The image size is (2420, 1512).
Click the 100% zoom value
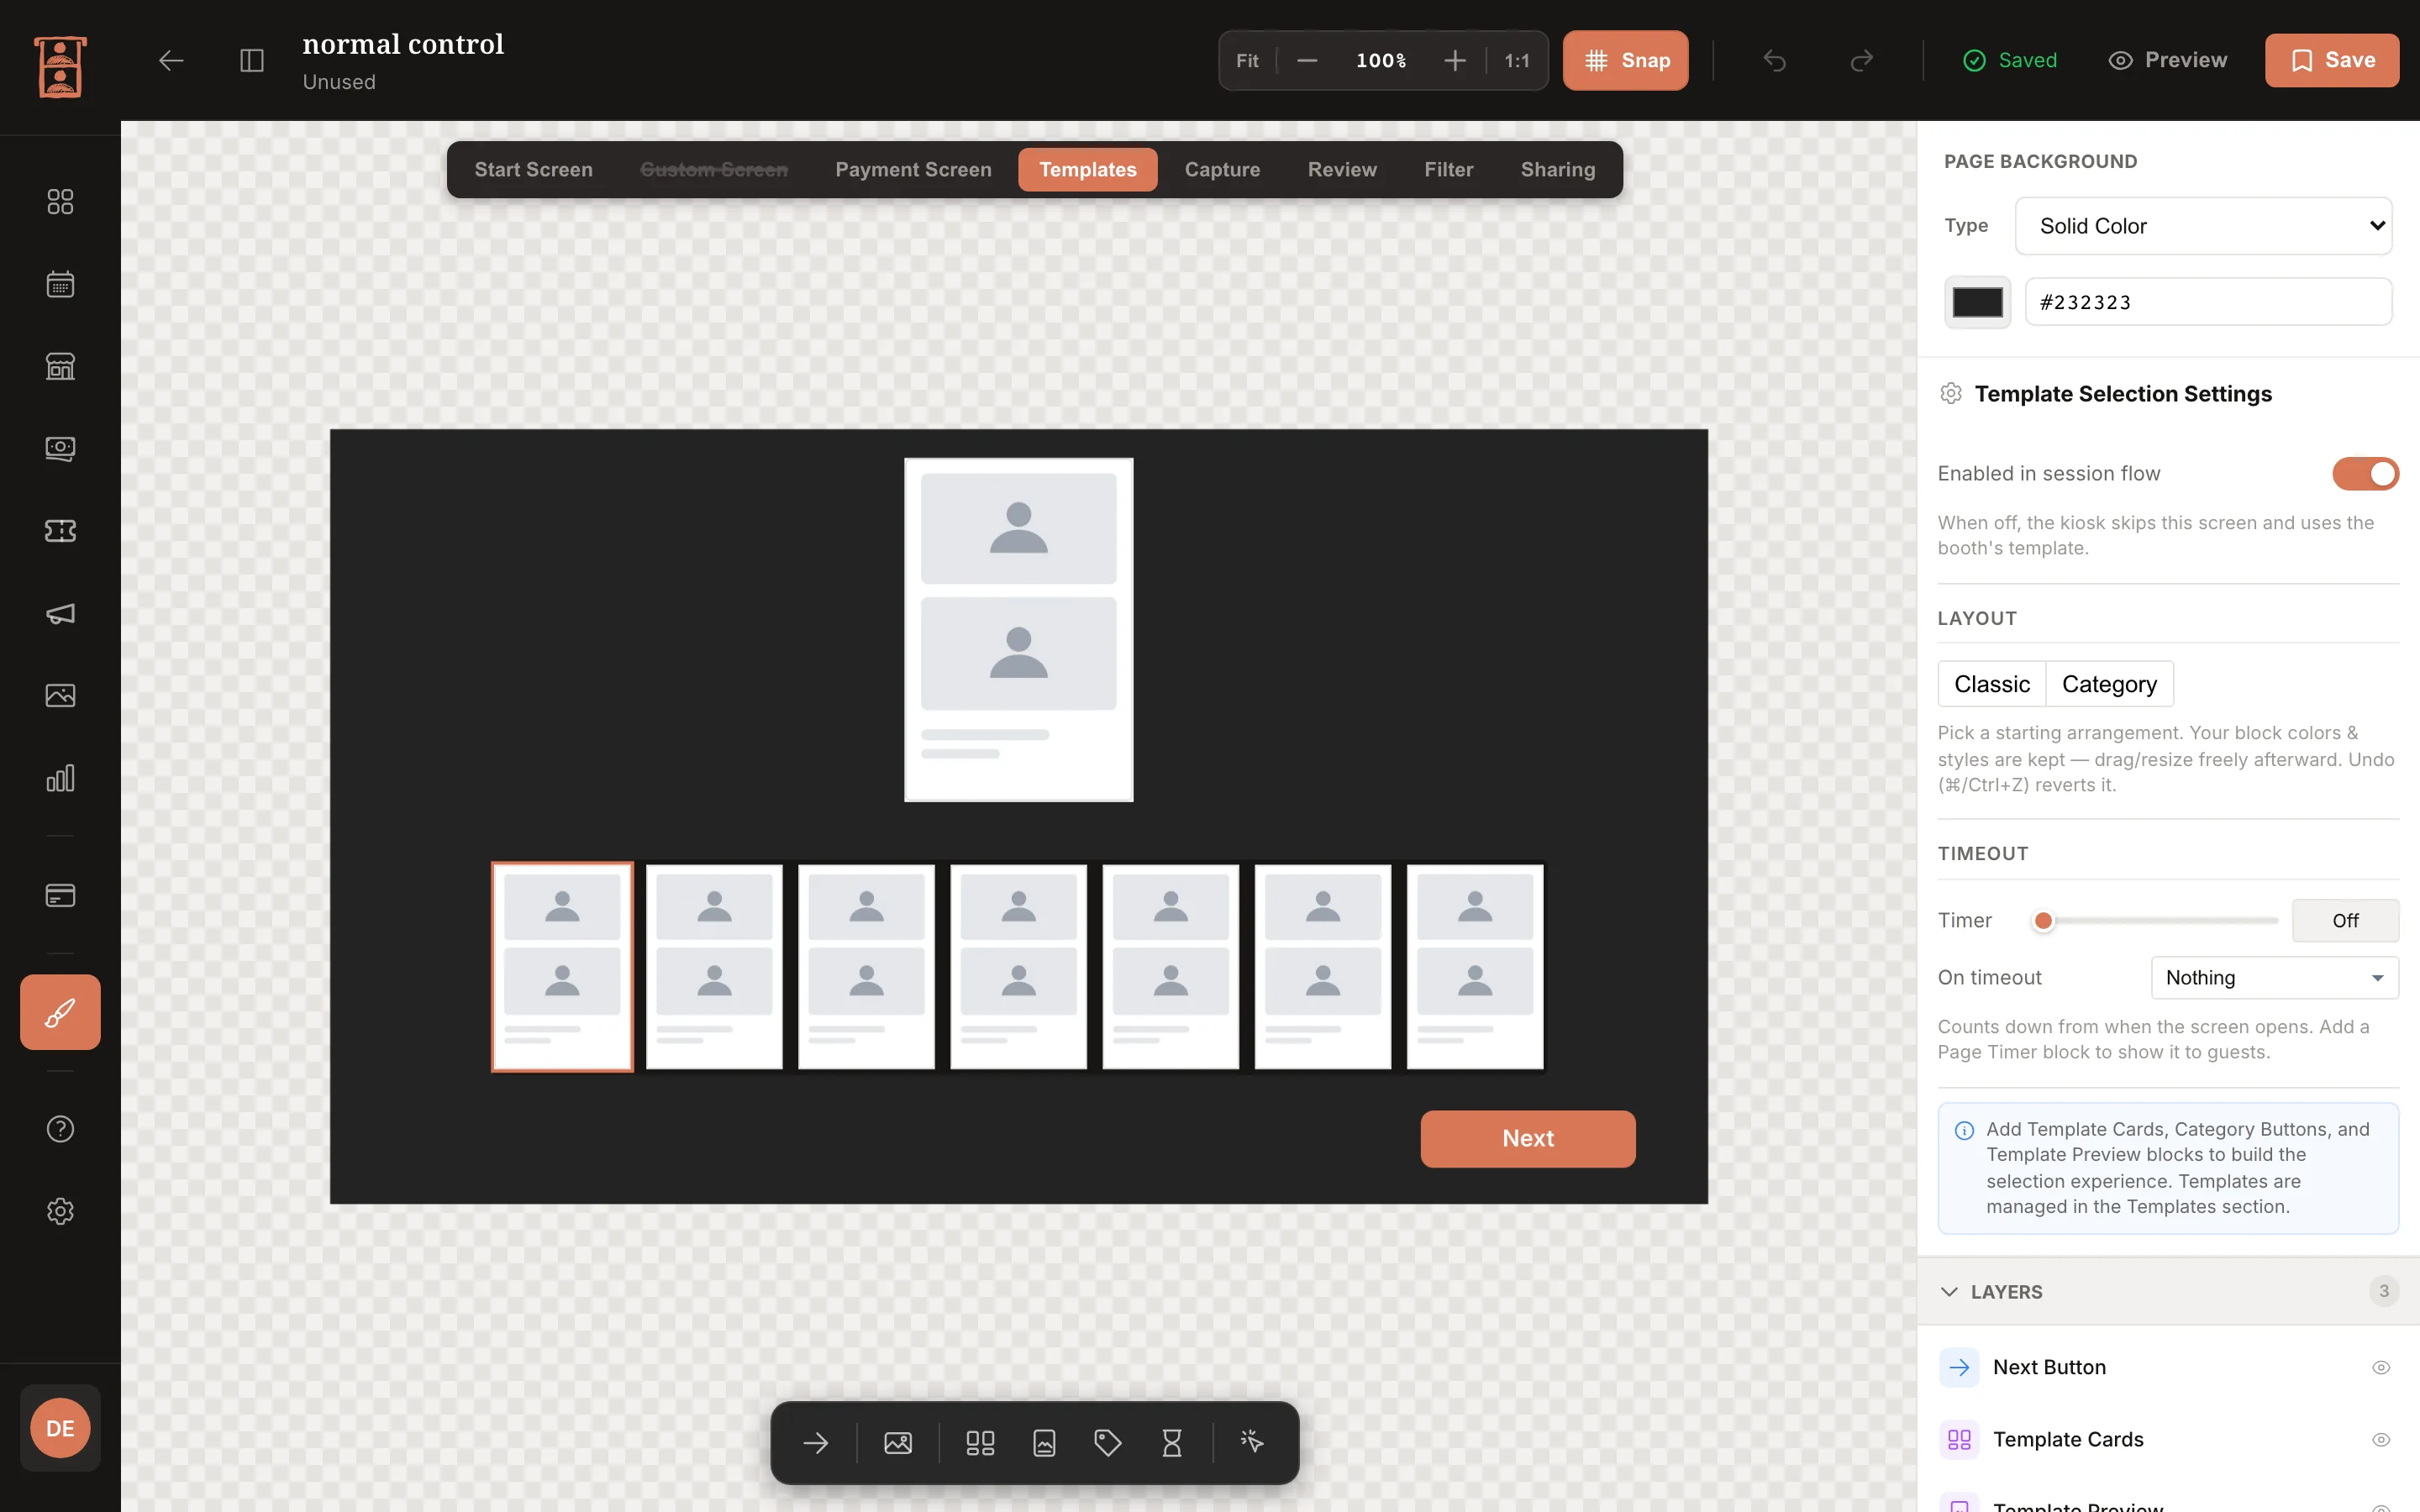pyautogui.click(x=1381, y=61)
